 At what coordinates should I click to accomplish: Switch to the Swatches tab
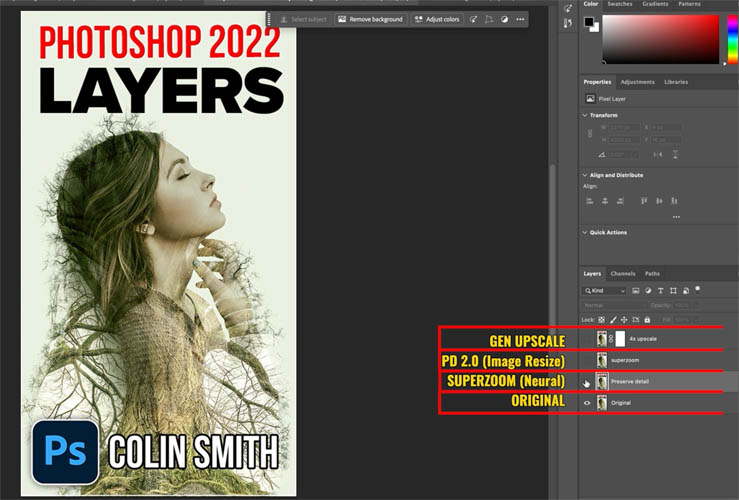(x=620, y=4)
